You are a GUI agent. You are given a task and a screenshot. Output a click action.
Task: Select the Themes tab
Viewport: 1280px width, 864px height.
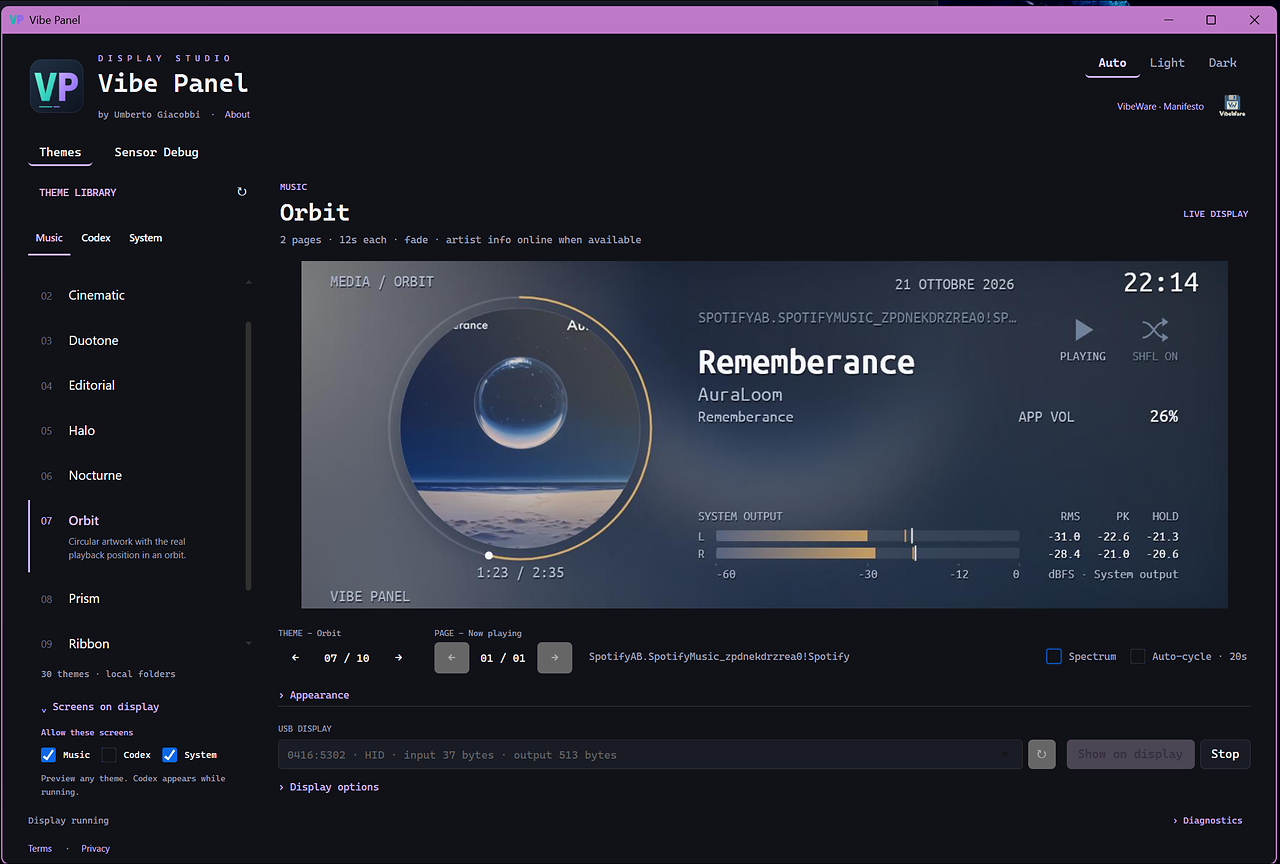(60, 152)
